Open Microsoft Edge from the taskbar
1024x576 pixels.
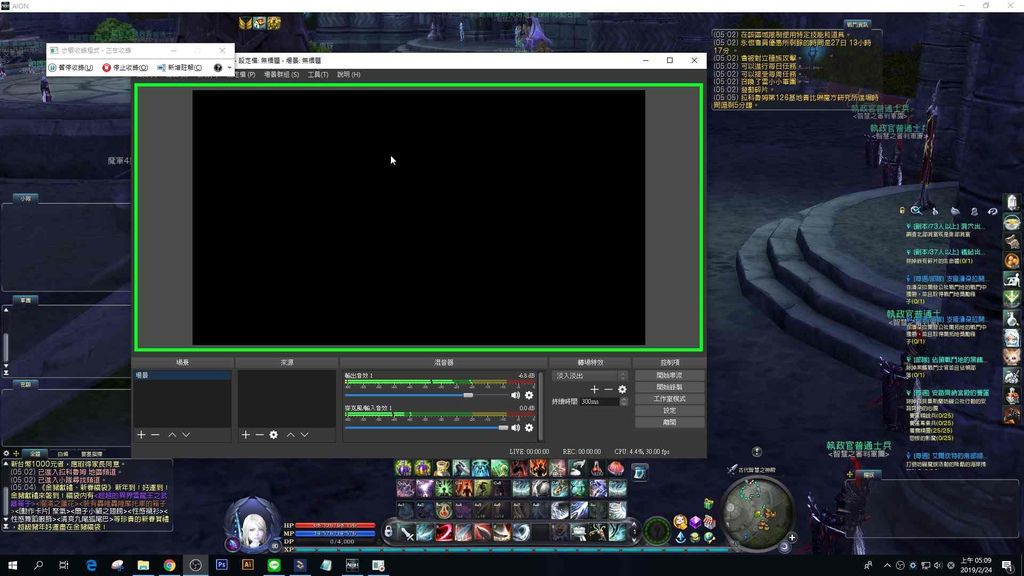[91, 565]
